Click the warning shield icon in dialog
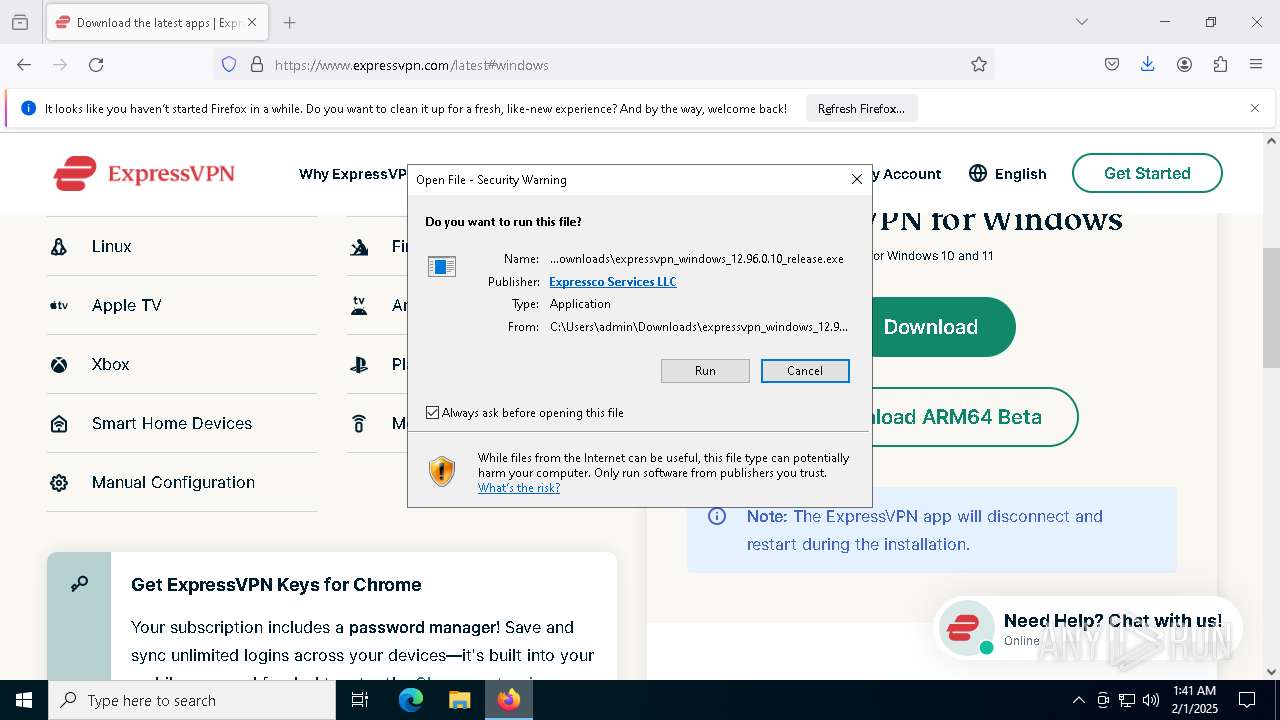 pos(442,471)
